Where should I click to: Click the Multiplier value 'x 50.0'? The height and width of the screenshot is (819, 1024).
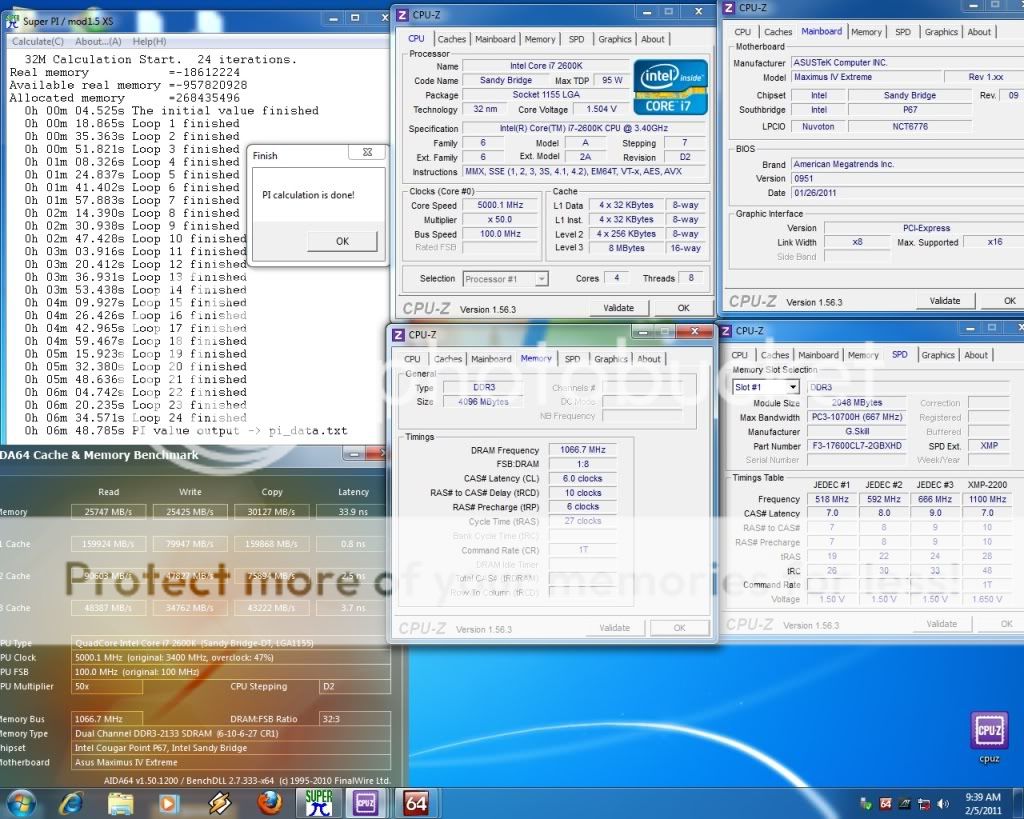click(500, 219)
